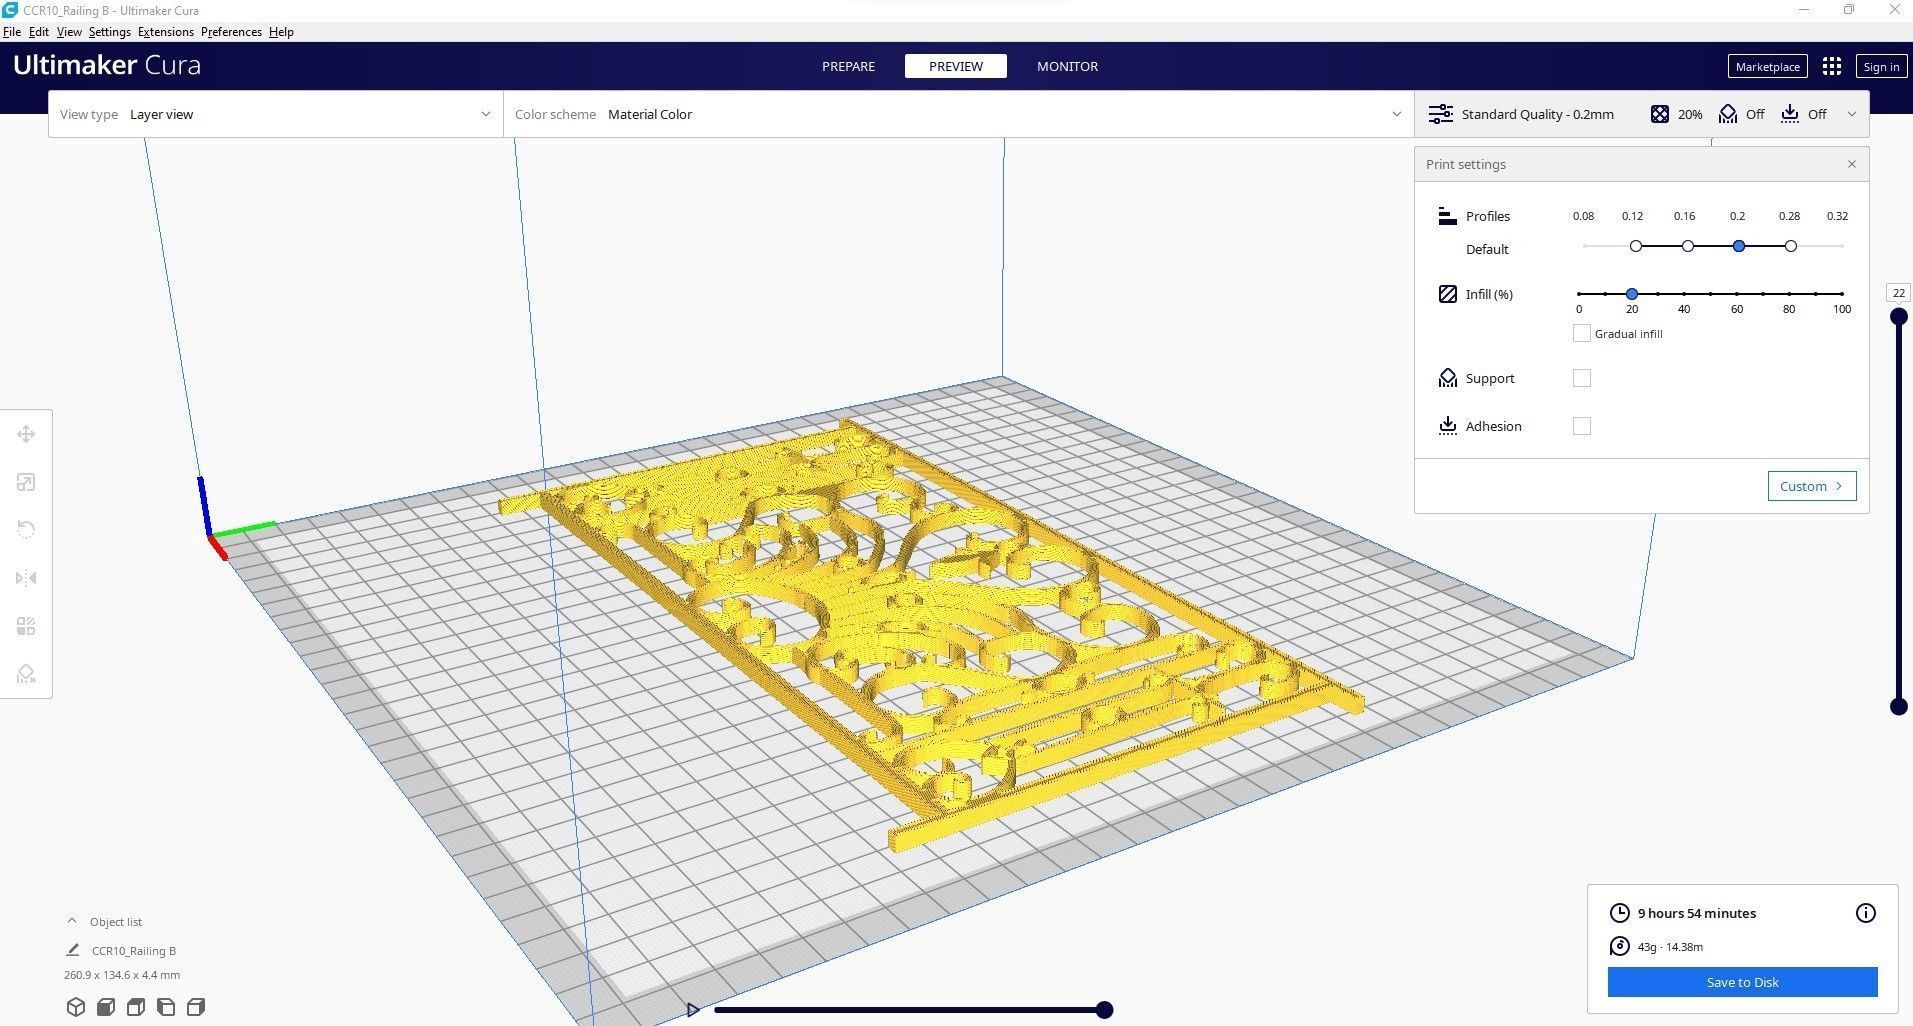Screen dimensions: 1913x1026
Task: Click the pencil edit icon beside CCR10_Railing B
Action: [x=72, y=950]
